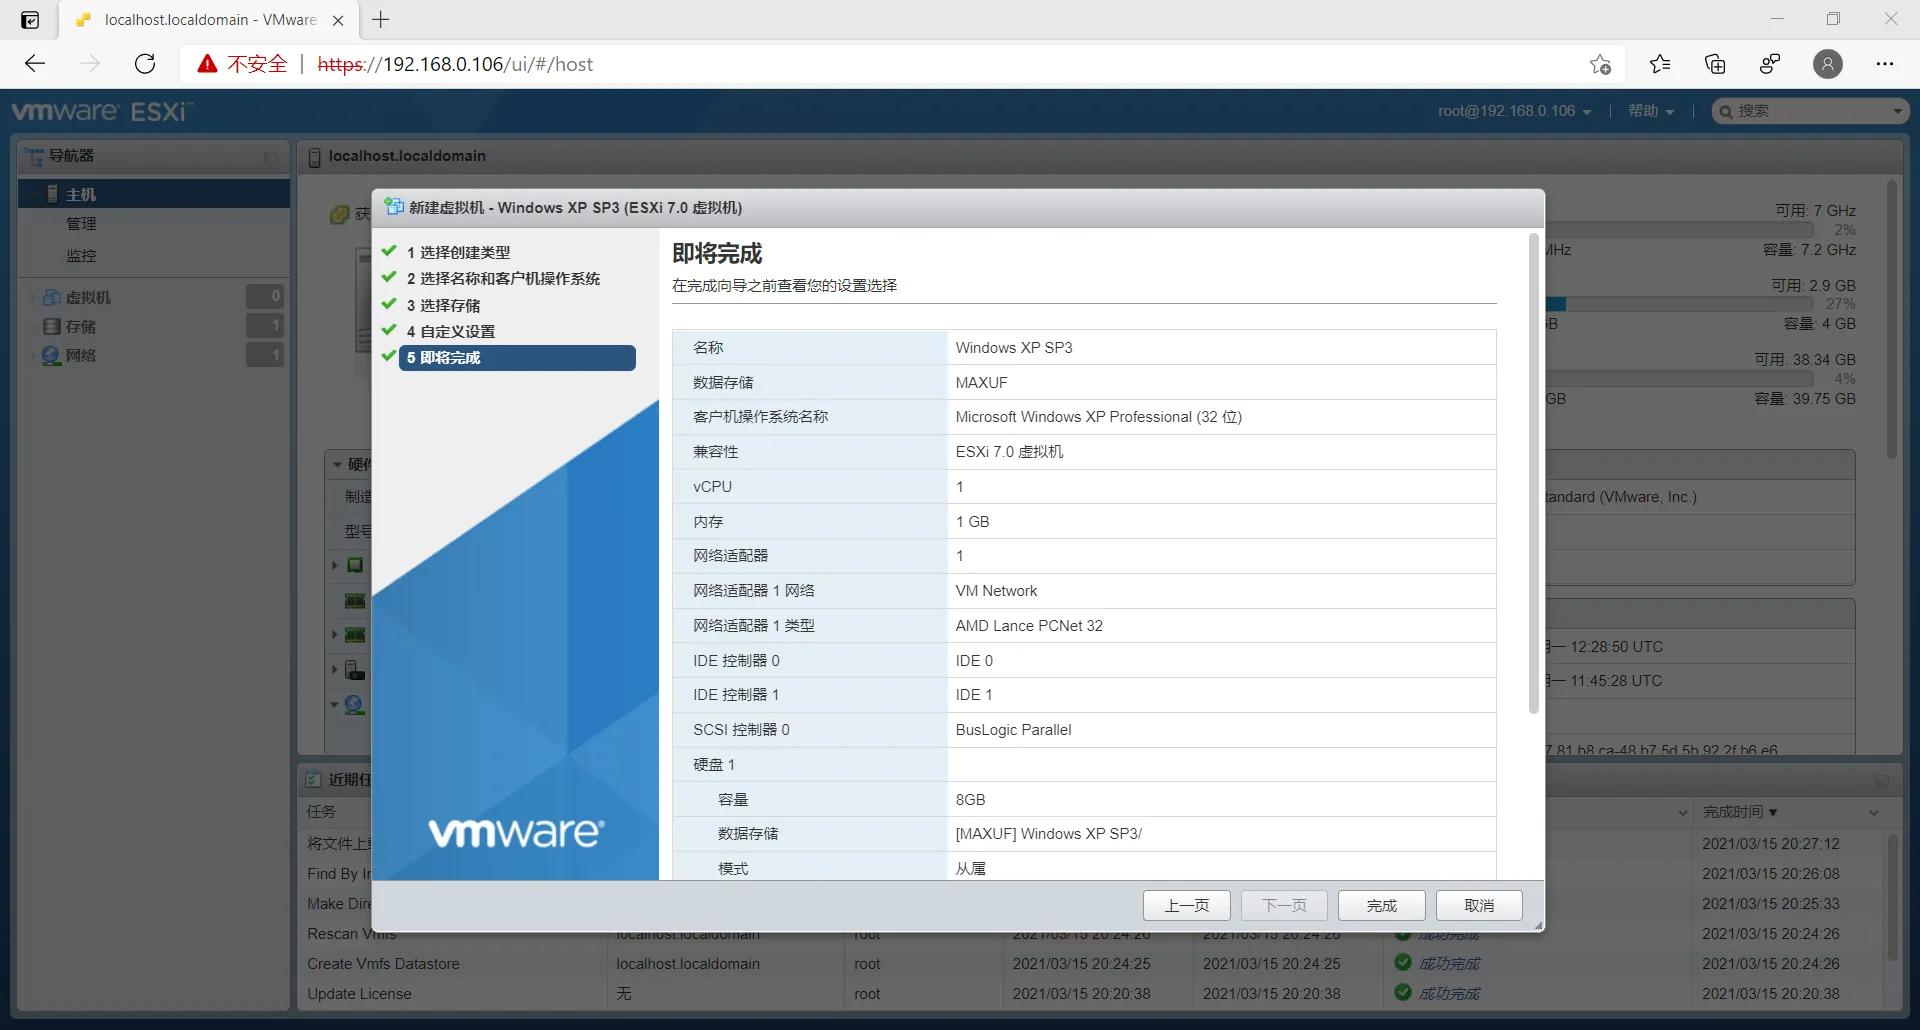Click the 搜索 search field
Image resolution: width=1920 pixels, height=1030 pixels.
point(1810,111)
